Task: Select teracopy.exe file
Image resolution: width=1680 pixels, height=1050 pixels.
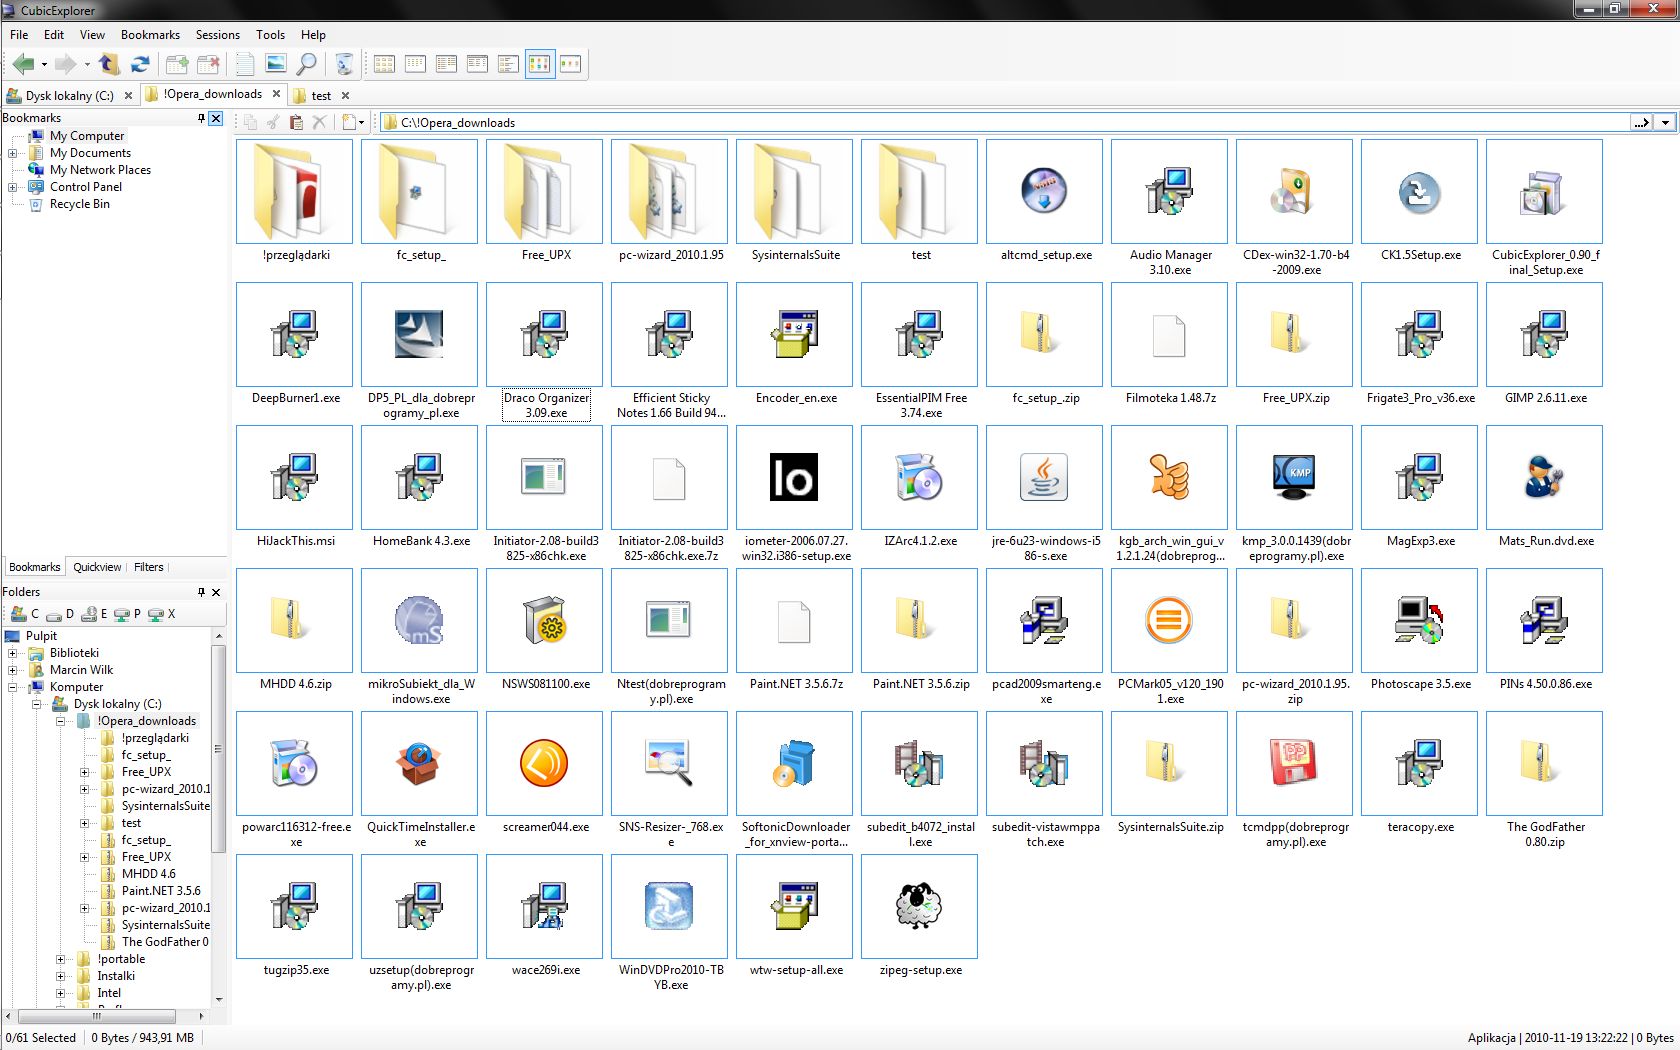Action: (x=1420, y=773)
